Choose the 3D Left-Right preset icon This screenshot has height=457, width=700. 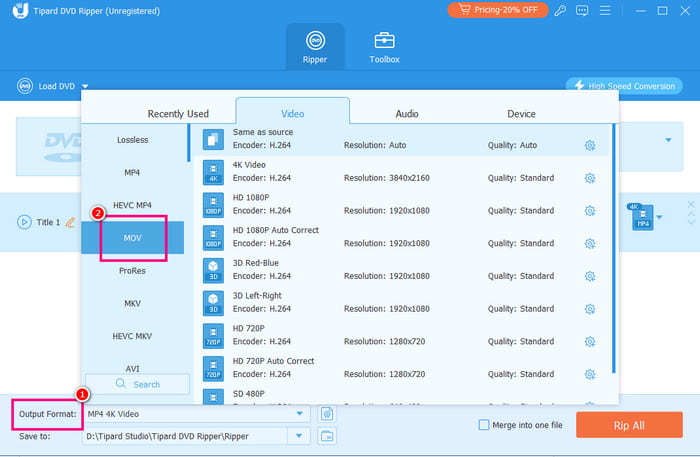(x=213, y=303)
